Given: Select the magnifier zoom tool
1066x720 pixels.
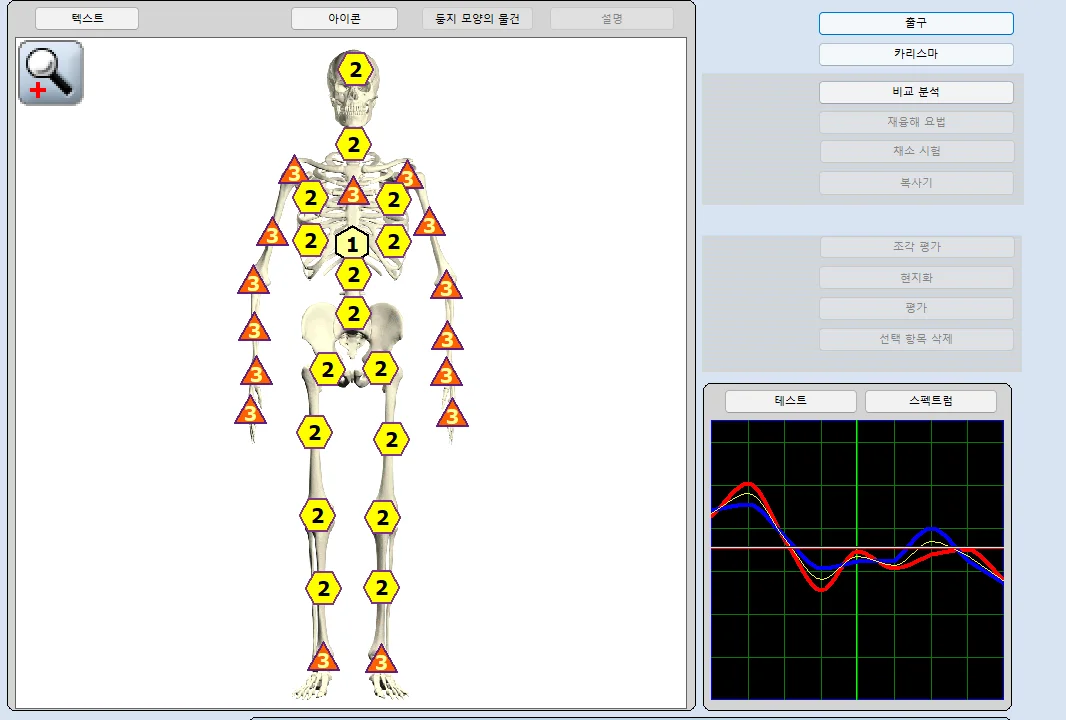Looking at the screenshot, I should (x=50, y=72).
